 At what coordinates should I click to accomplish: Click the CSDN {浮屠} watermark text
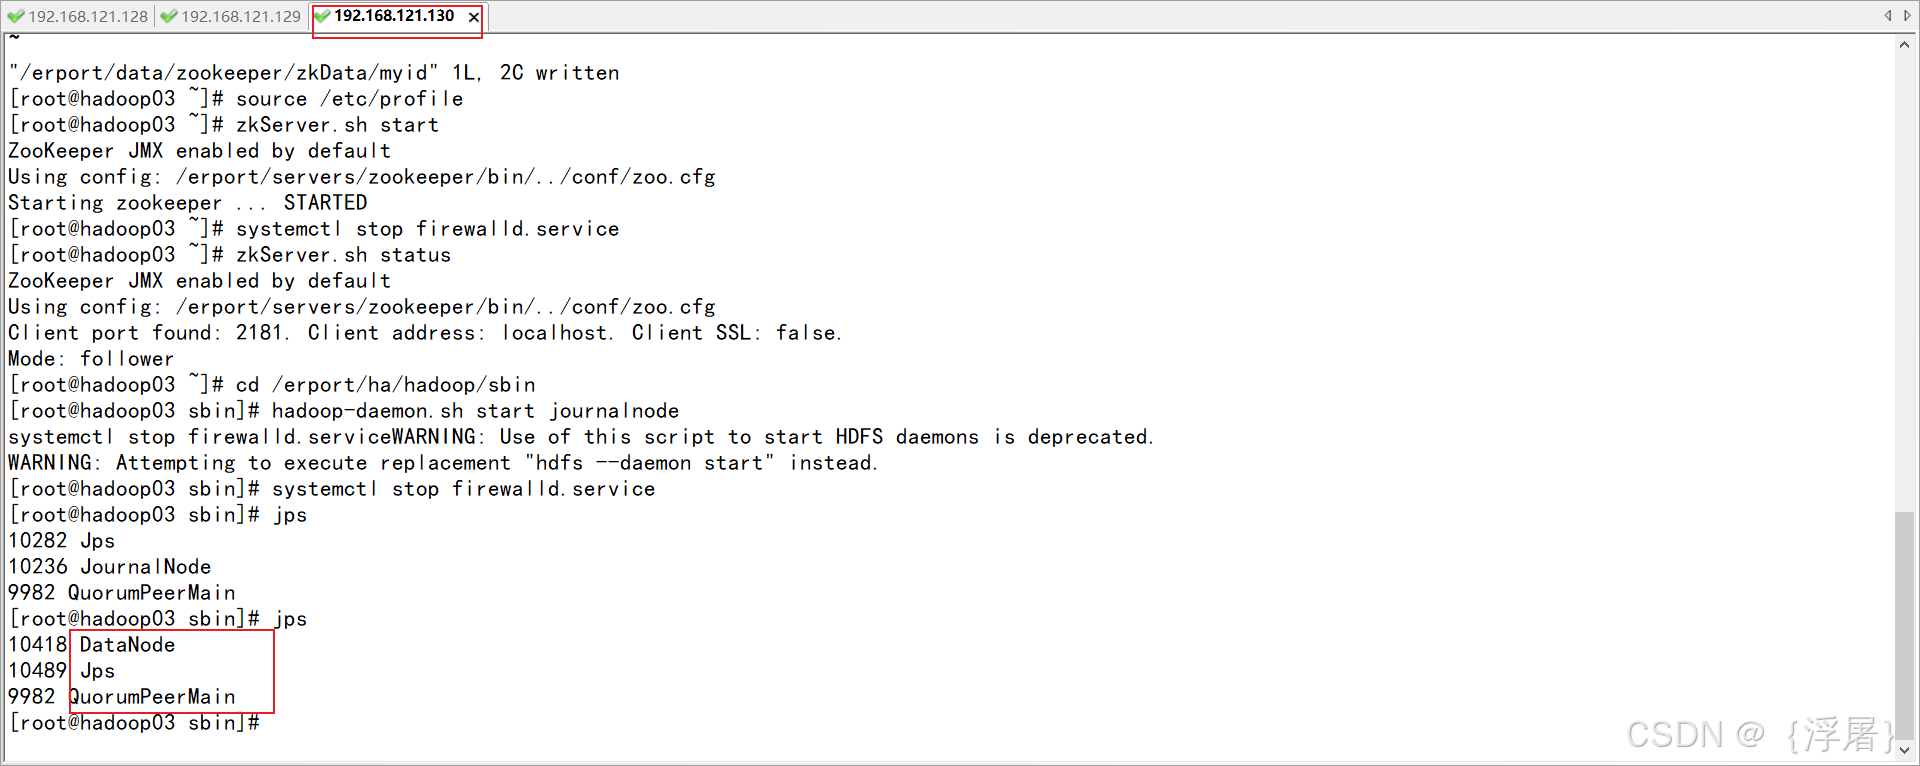click(x=1758, y=734)
